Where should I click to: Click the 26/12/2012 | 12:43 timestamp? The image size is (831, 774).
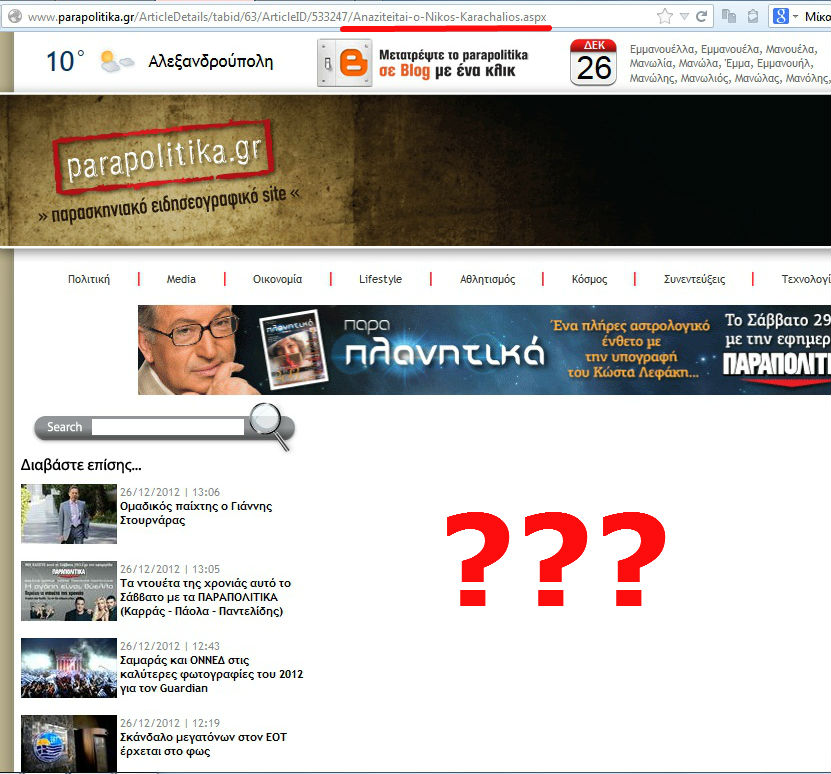(x=170, y=646)
